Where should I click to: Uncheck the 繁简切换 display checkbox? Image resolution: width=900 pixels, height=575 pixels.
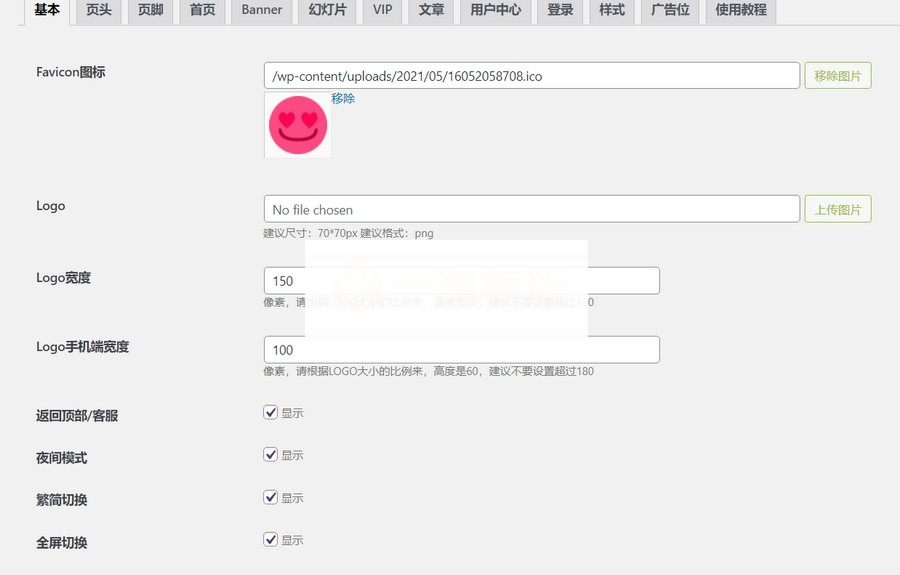click(271, 497)
